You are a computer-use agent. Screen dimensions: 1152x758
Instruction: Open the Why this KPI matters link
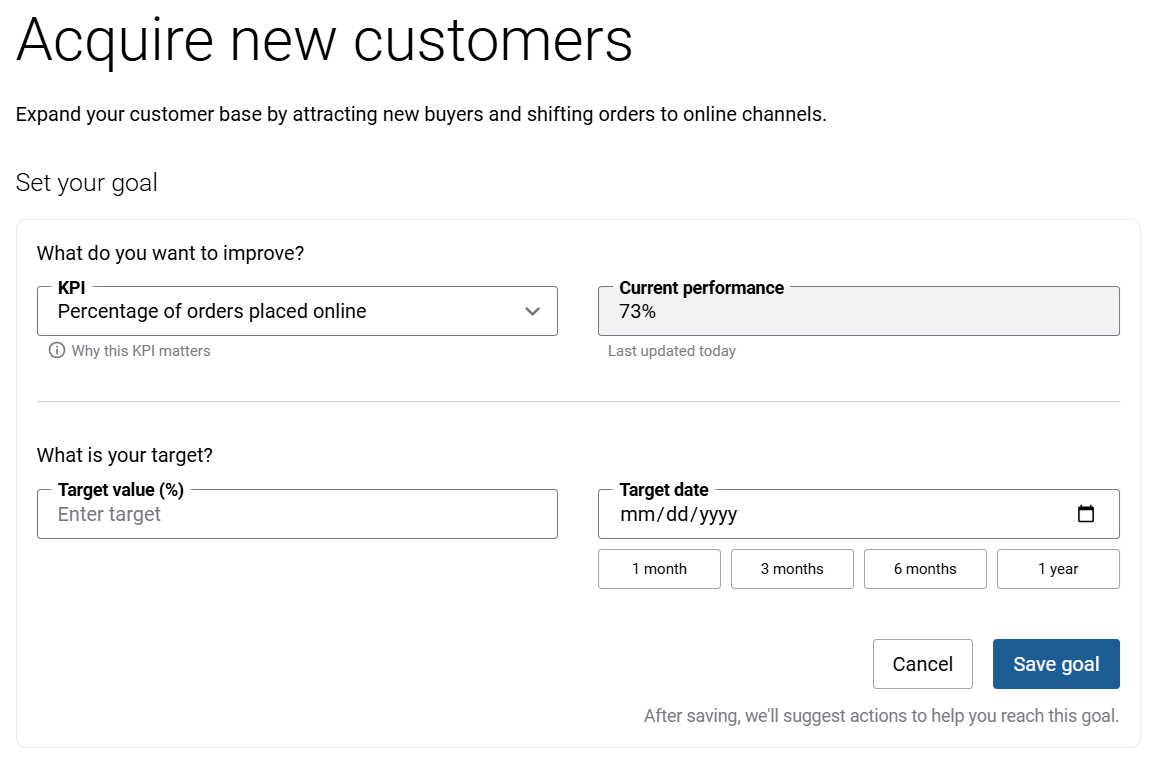point(140,351)
